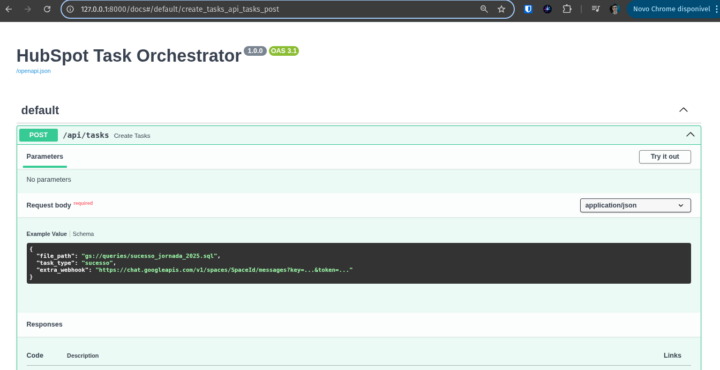Reload the page with the refresh icon
Image resolution: width=720 pixels, height=370 pixels.
[x=47, y=9]
